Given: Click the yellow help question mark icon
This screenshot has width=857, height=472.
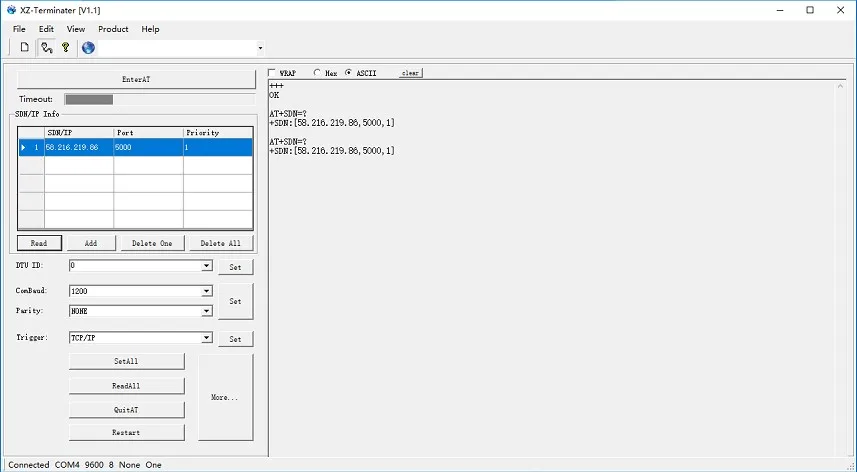Looking at the screenshot, I should coord(66,48).
